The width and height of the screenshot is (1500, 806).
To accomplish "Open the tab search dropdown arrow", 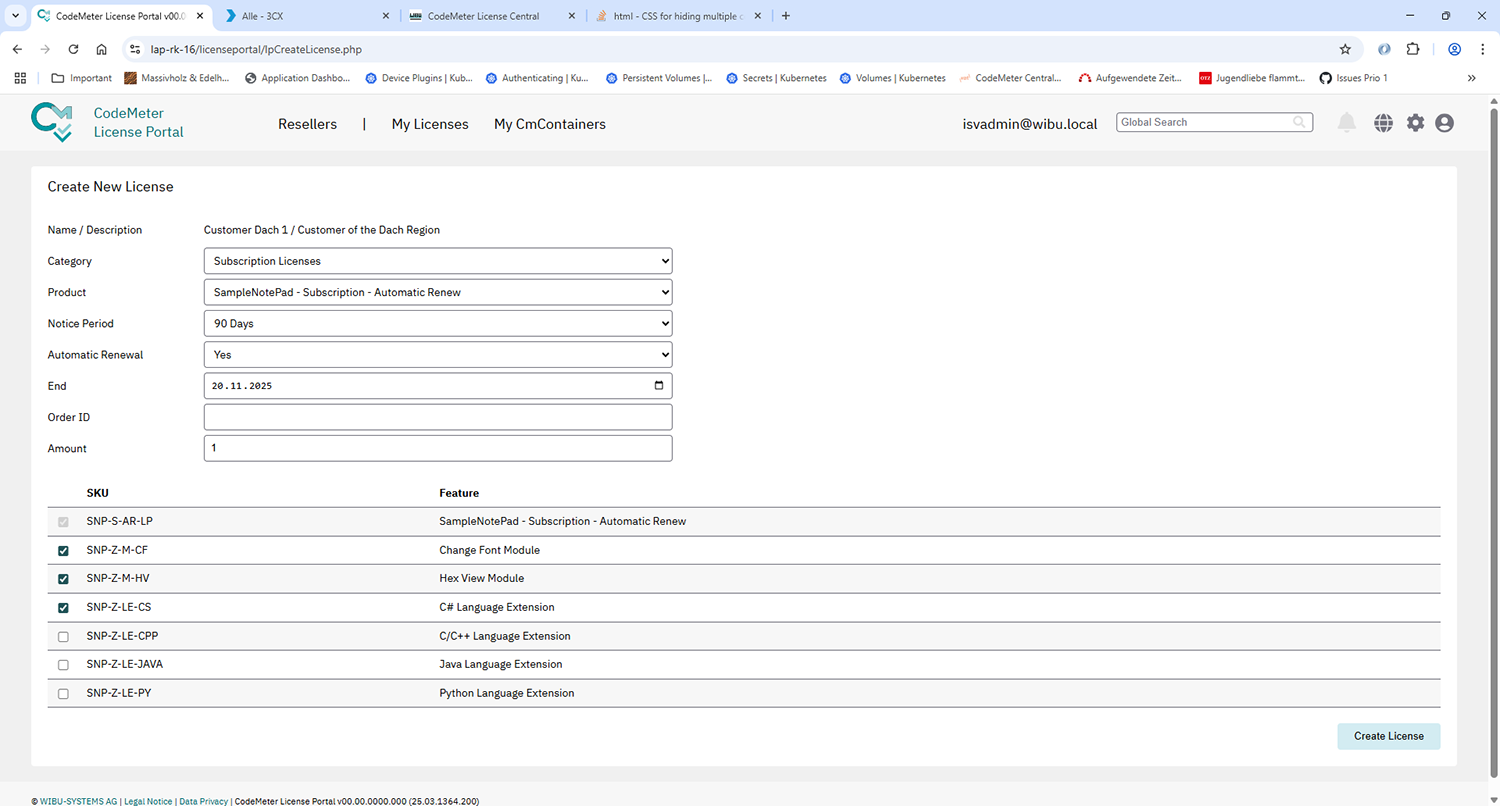I will (x=15, y=16).
